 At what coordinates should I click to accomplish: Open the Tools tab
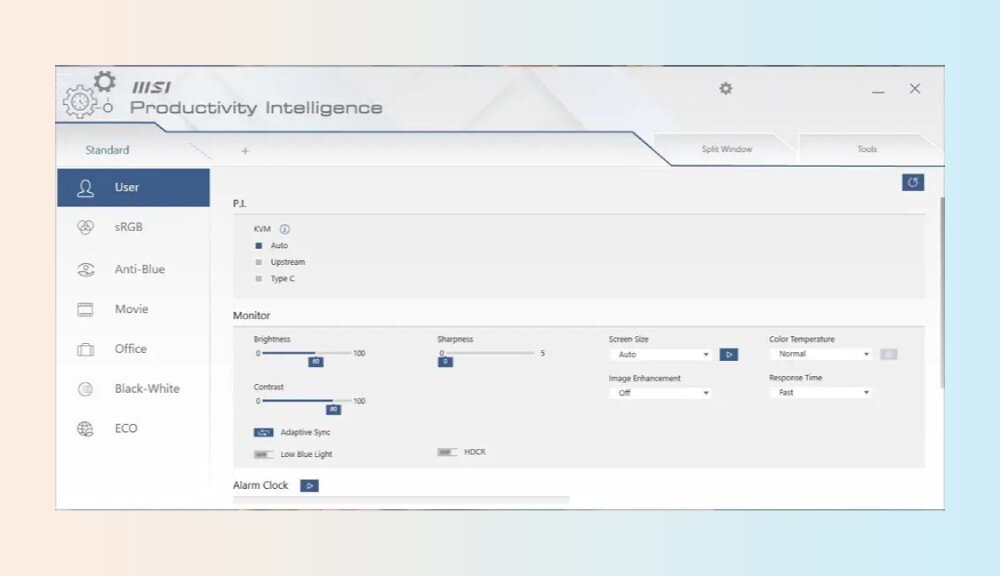point(867,150)
